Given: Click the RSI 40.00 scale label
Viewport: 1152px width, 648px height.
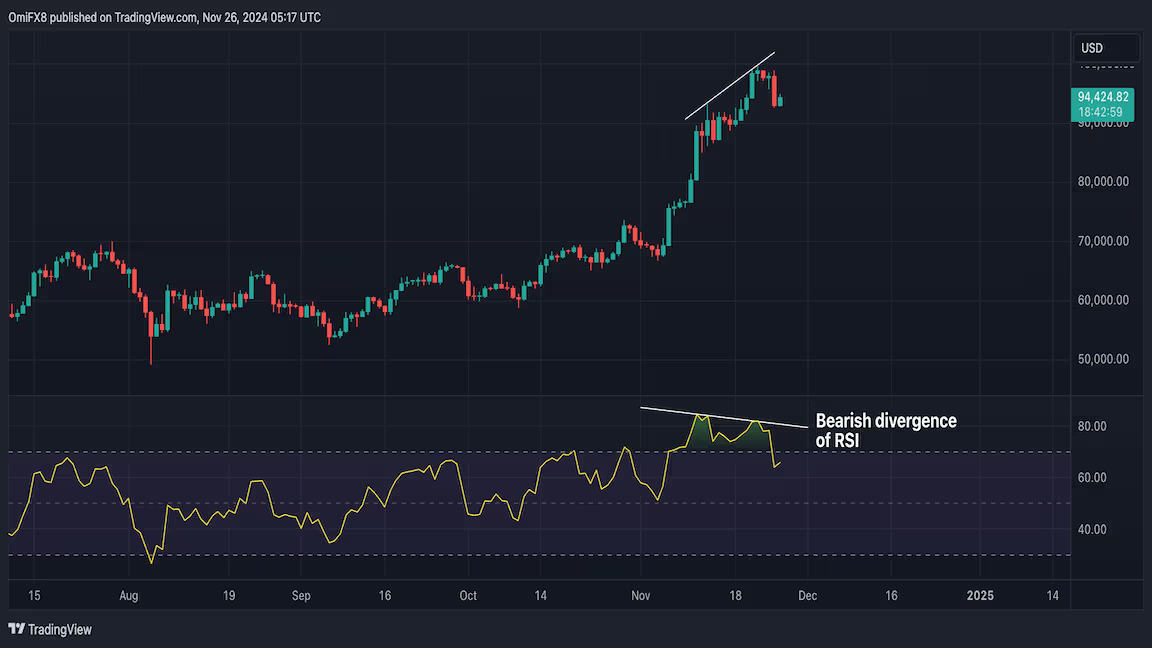Looking at the screenshot, I should [1091, 530].
